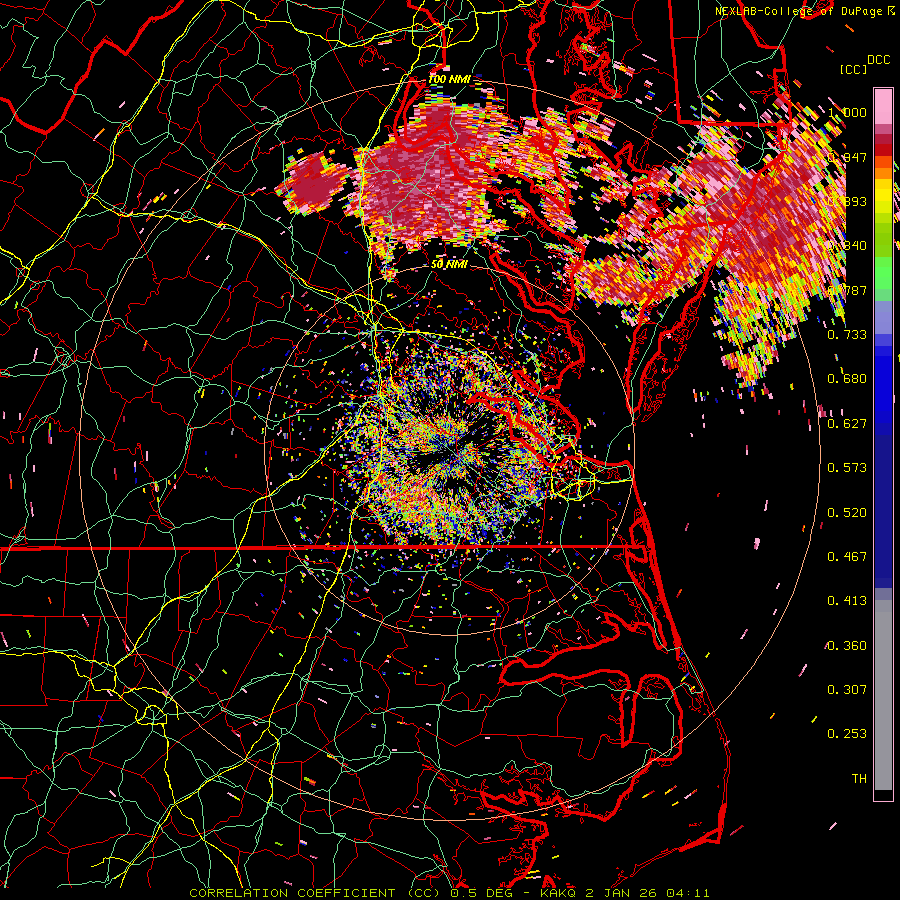Select the 0.947 color scale value
The image size is (900, 900).
click(x=847, y=157)
